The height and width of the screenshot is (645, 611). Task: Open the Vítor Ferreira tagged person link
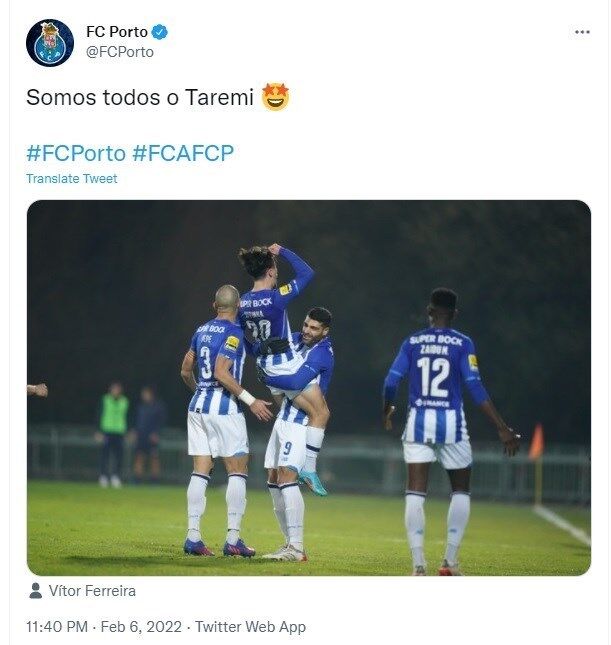92,591
